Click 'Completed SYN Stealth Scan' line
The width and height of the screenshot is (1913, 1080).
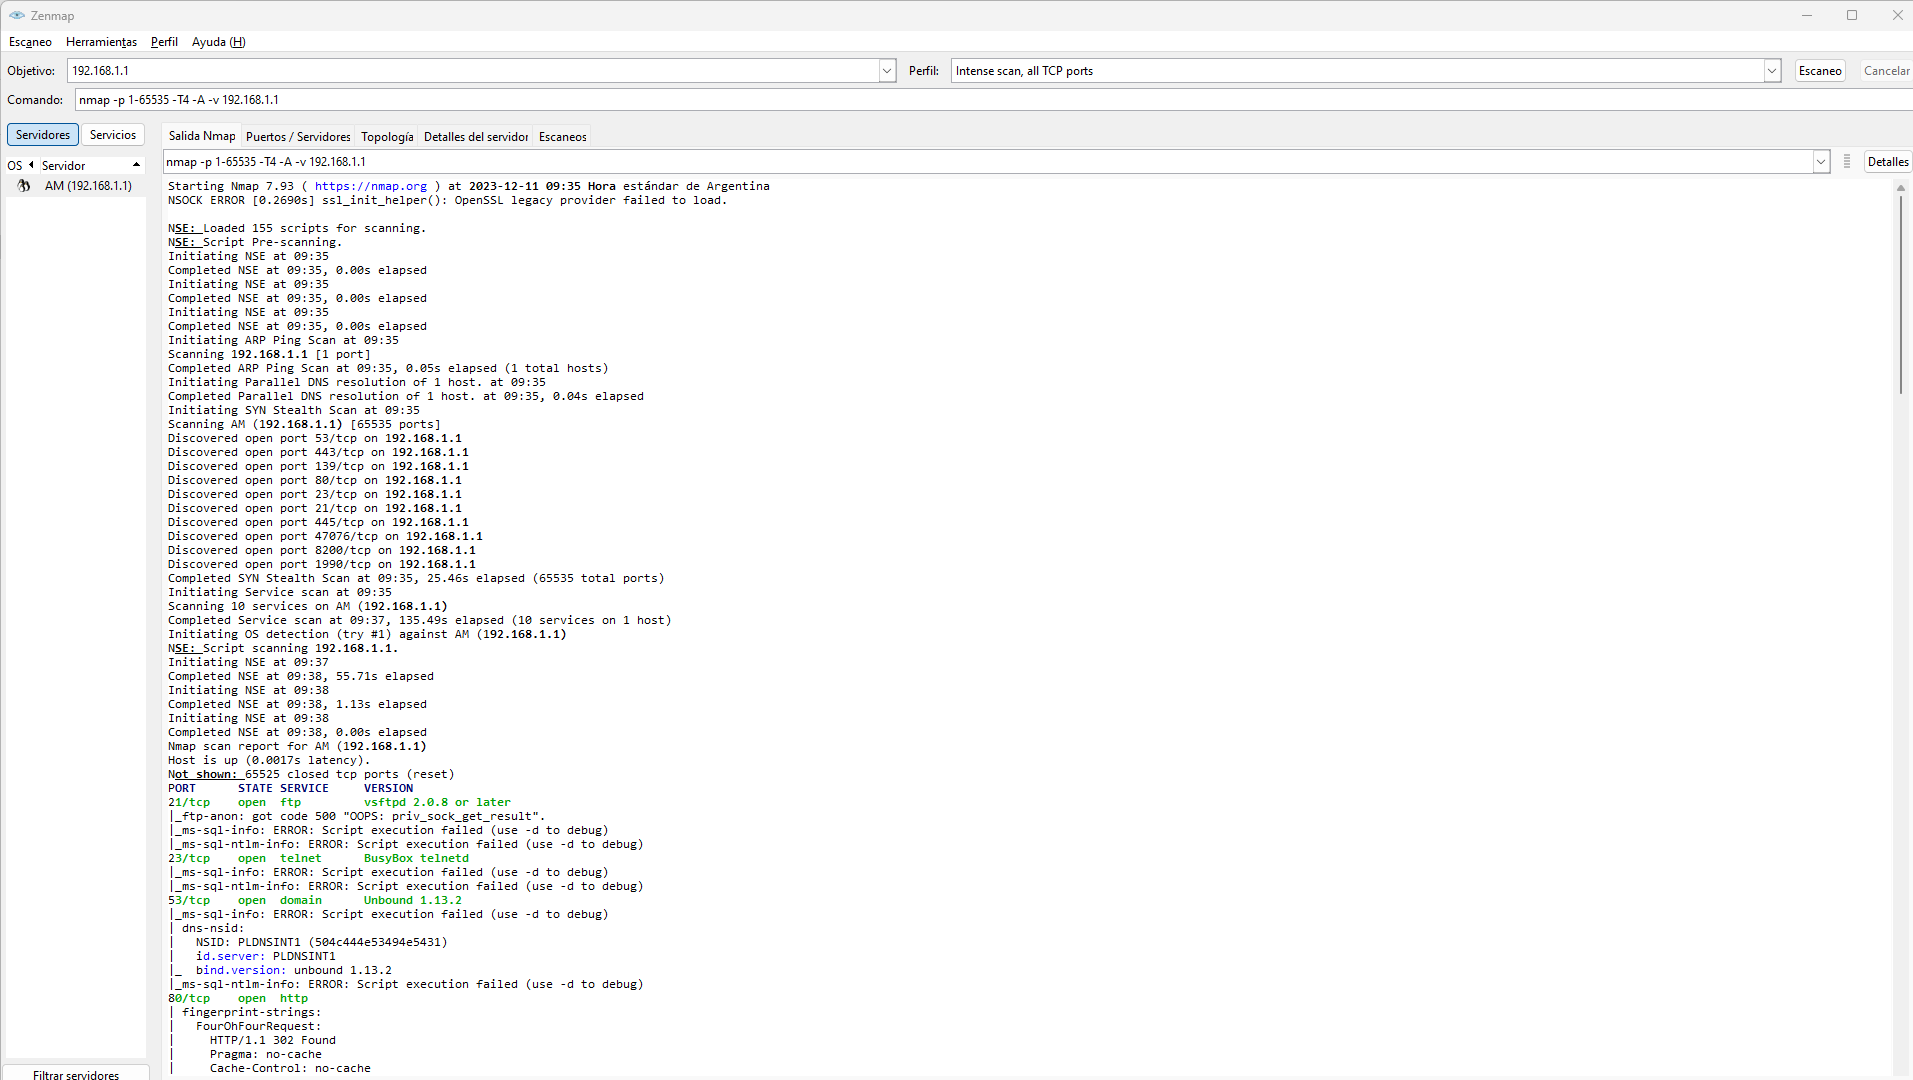[416, 578]
